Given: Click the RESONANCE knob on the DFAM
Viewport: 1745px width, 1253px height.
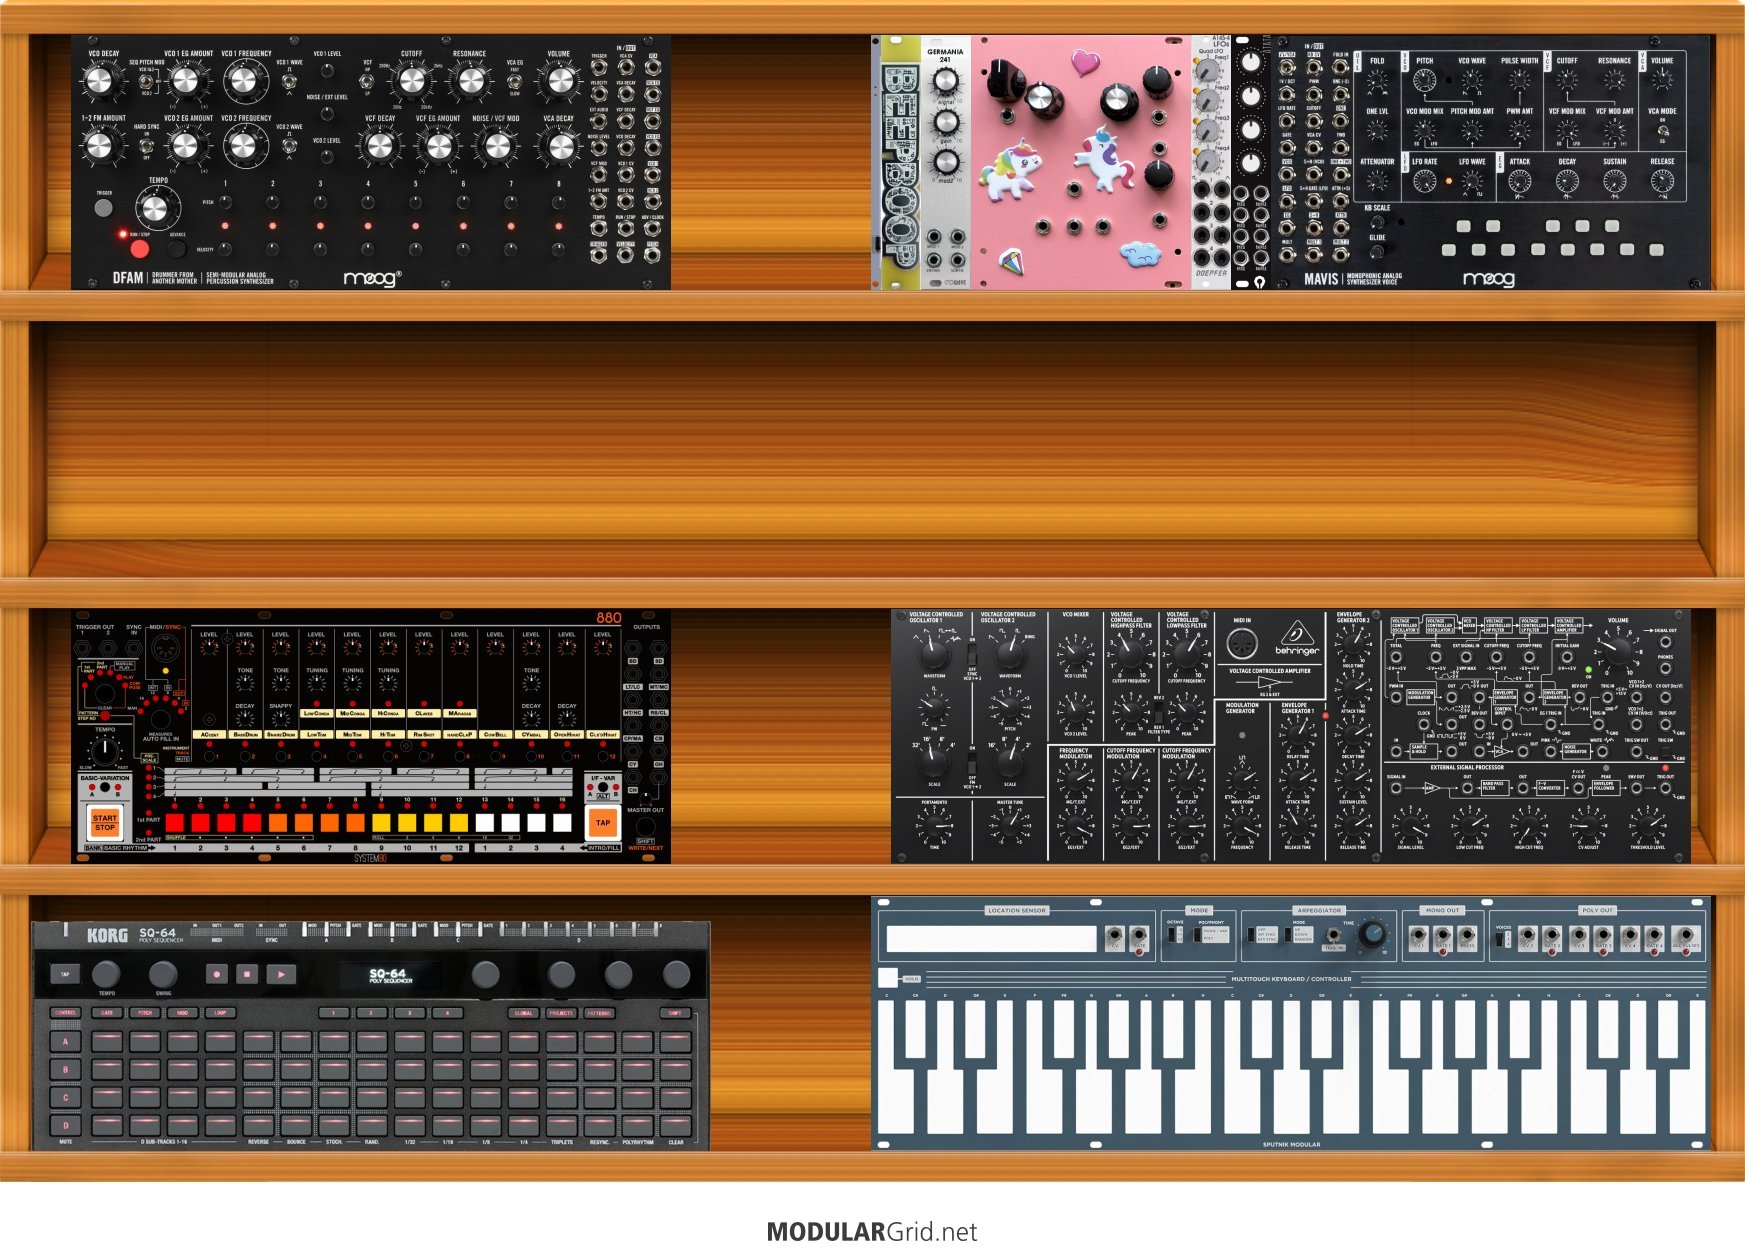Looking at the screenshot, I should tap(469, 81).
